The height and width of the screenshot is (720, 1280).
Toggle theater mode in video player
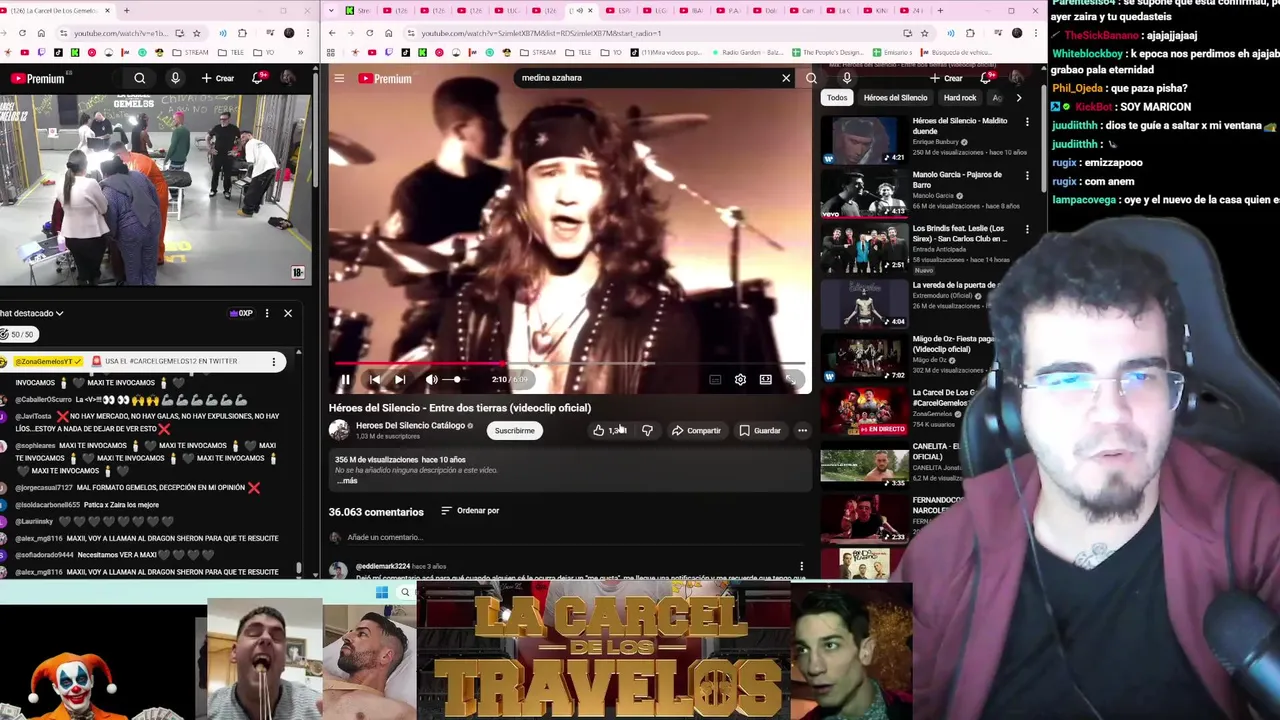pyautogui.click(x=765, y=380)
